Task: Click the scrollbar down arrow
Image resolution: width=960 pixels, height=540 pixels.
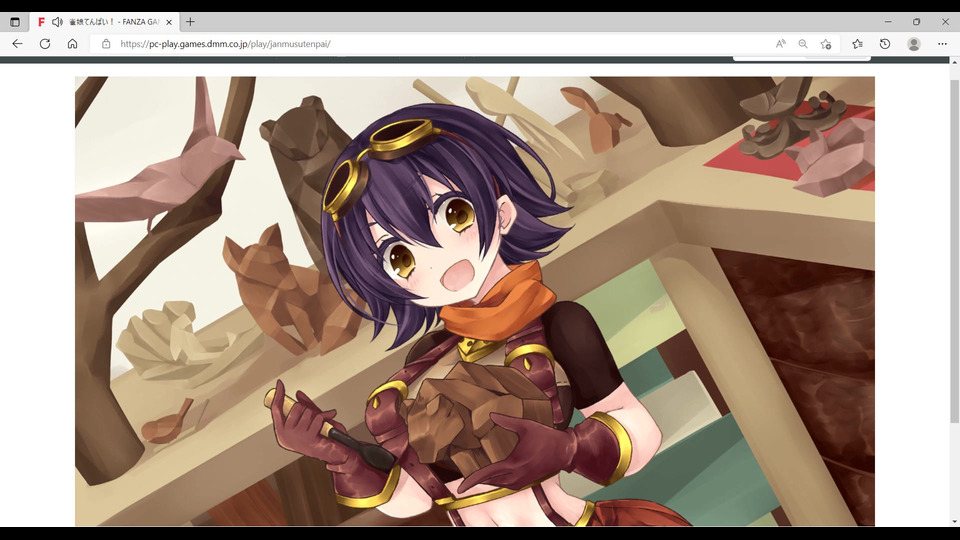Action: [x=954, y=522]
